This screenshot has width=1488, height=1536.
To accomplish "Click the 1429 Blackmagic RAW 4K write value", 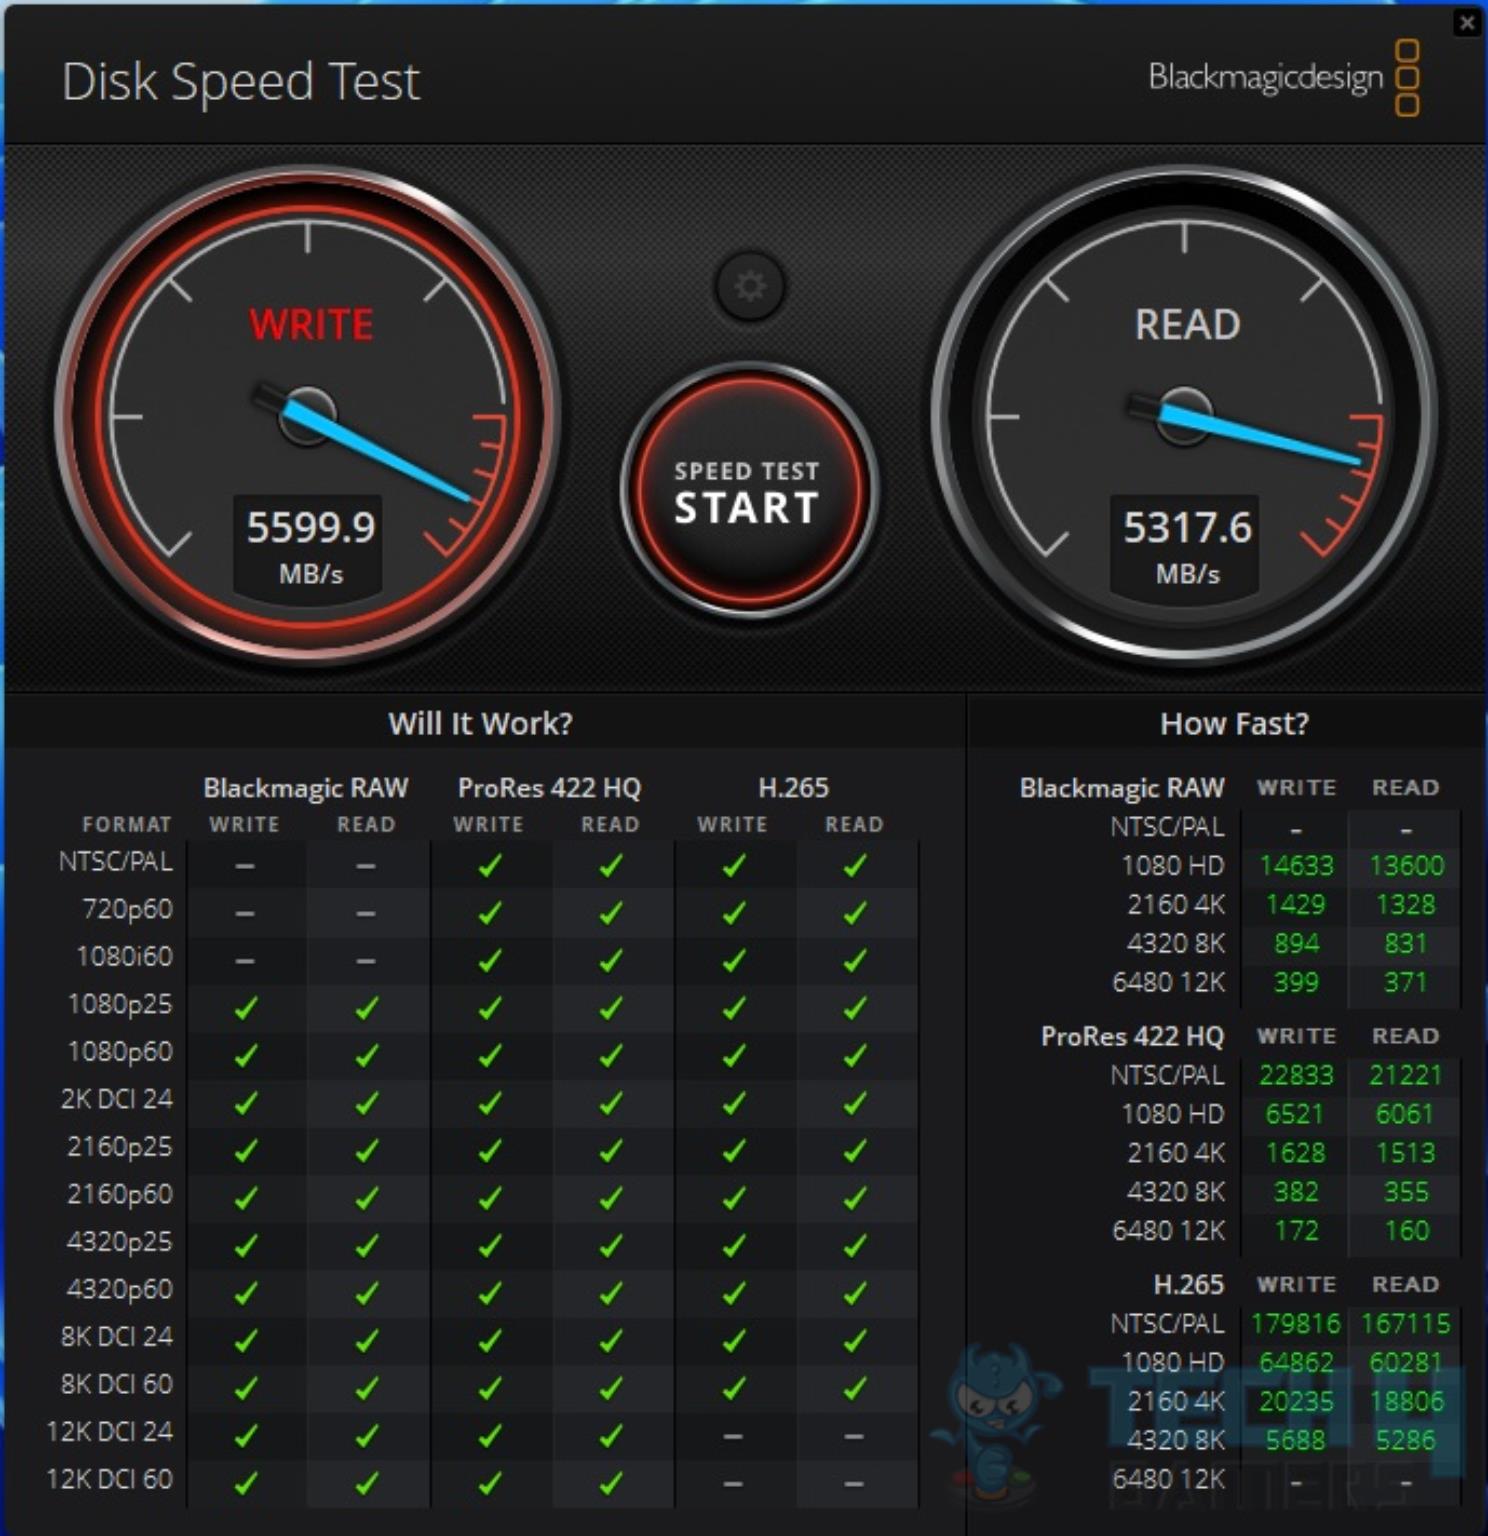I will [x=1296, y=905].
